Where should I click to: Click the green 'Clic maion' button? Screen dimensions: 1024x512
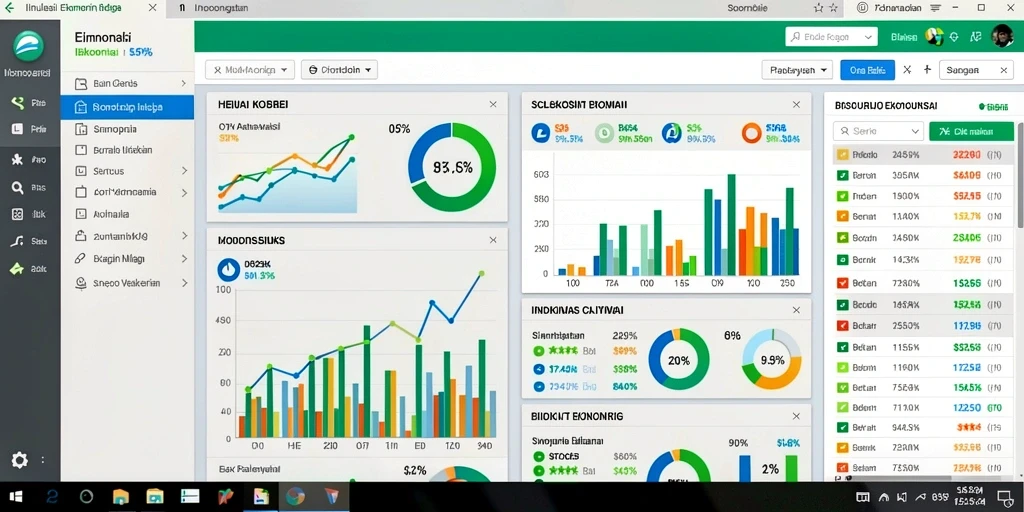point(971,131)
